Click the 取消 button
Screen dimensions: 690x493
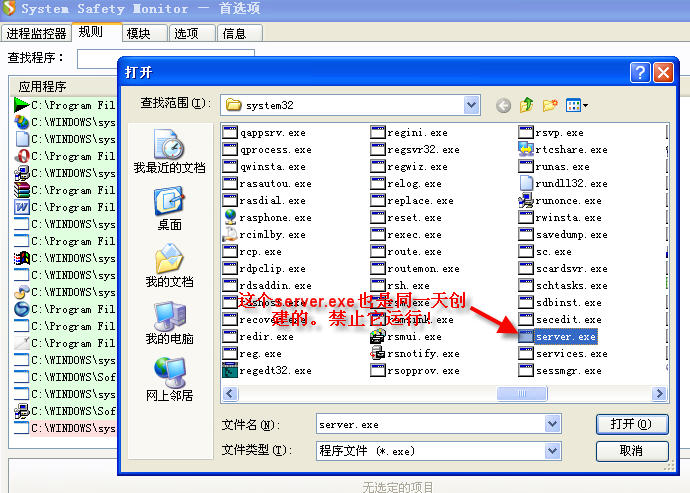click(632, 451)
